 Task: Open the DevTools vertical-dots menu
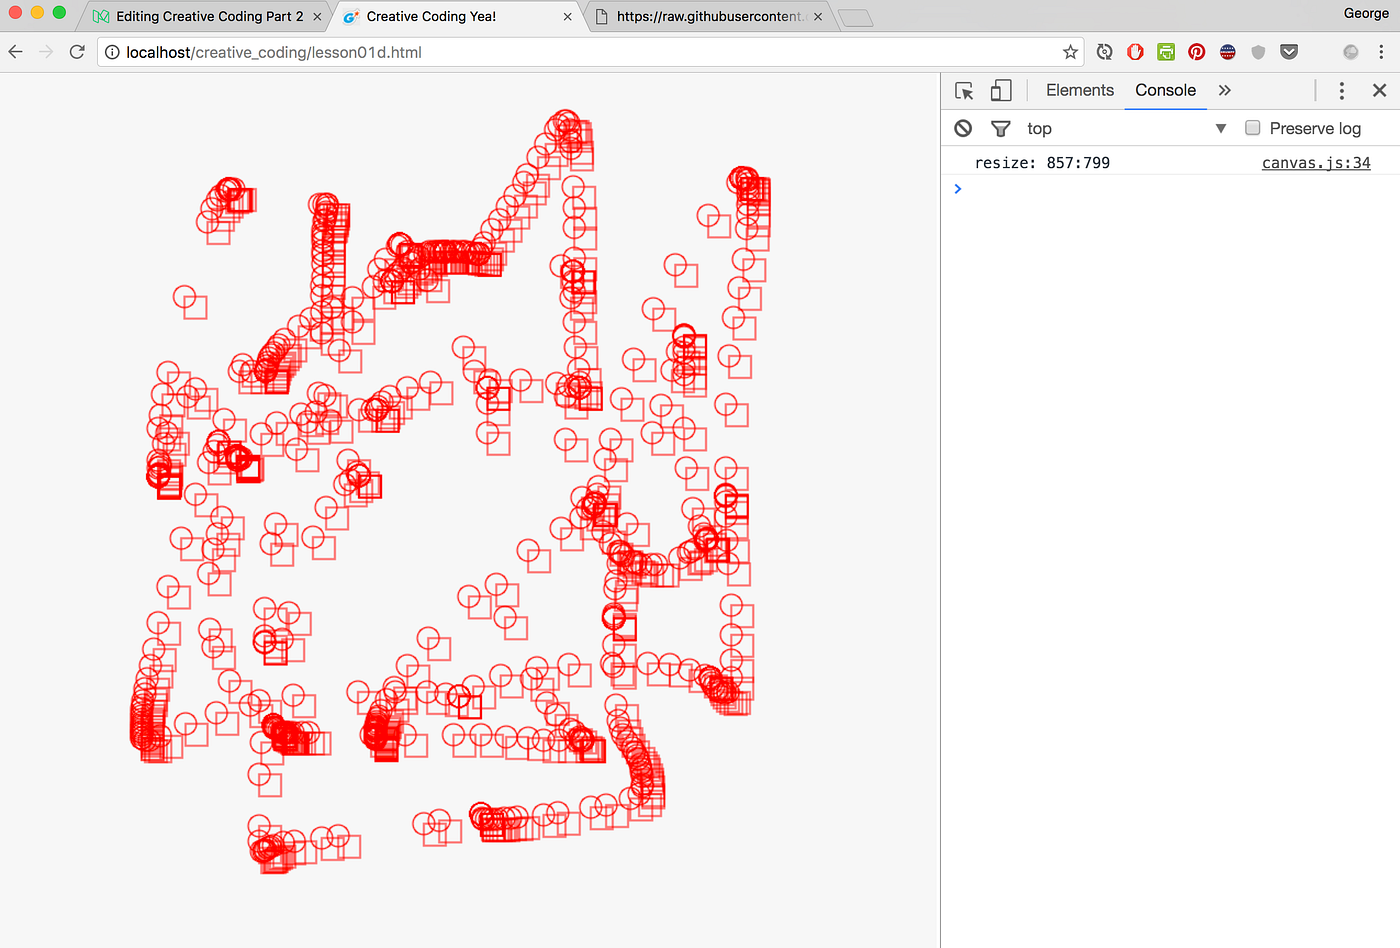point(1341,90)
